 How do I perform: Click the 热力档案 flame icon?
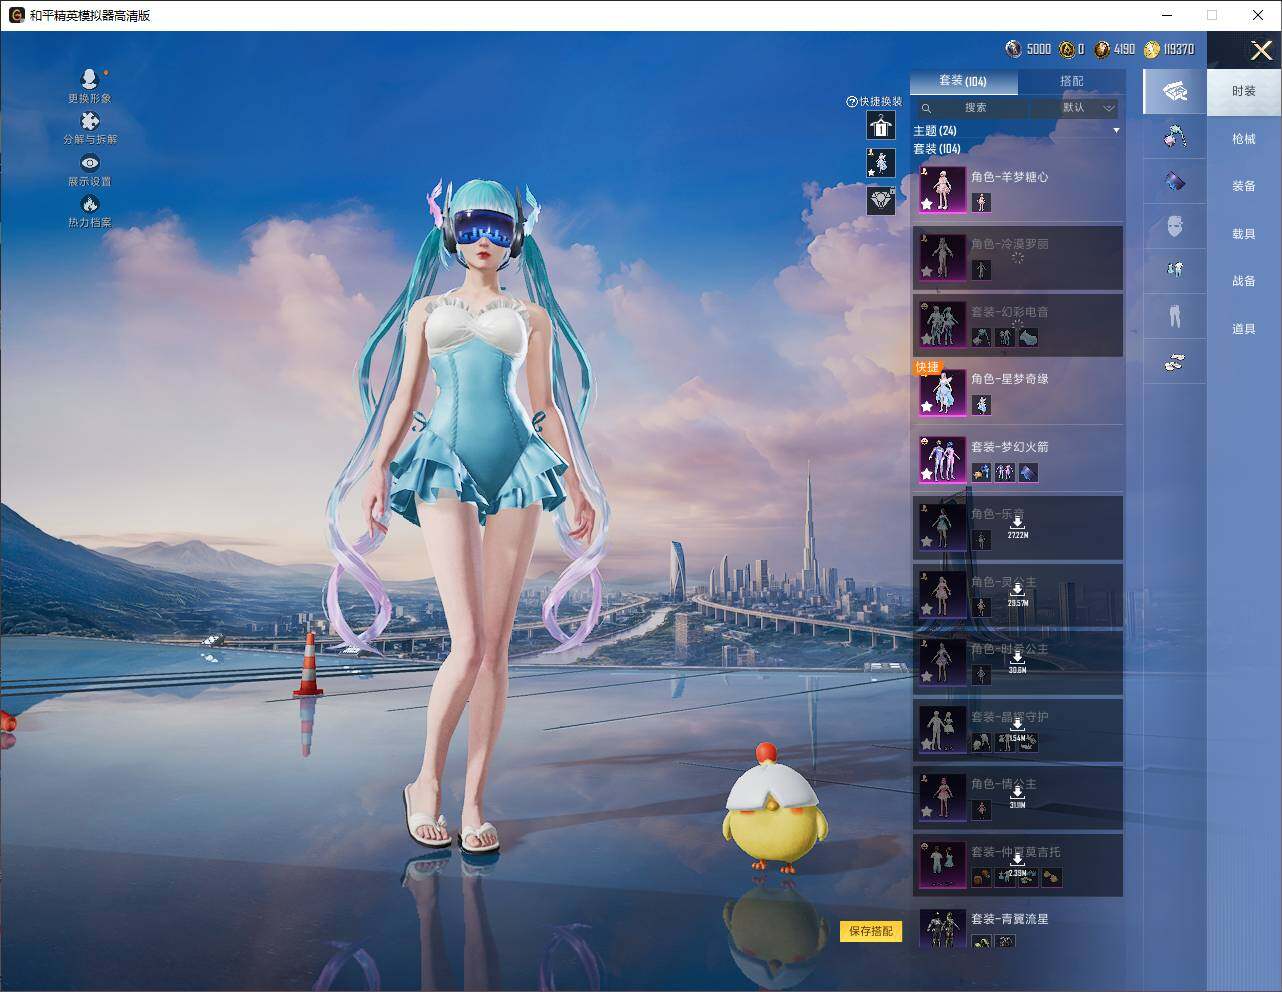(89, 205)
